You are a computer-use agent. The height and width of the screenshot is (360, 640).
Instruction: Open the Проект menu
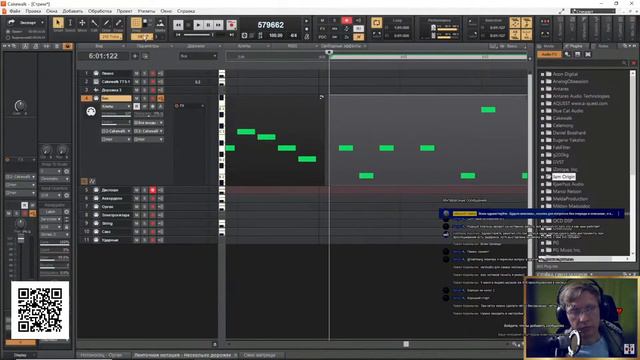124,11
